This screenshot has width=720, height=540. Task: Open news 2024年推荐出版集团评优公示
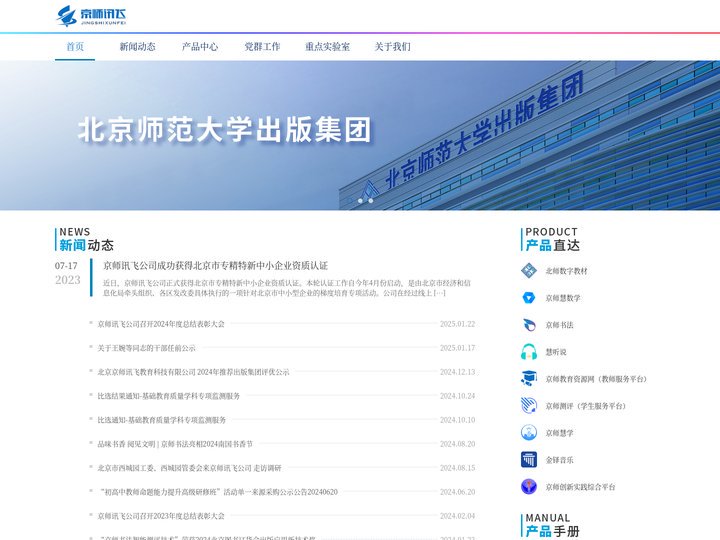[193, 372]
